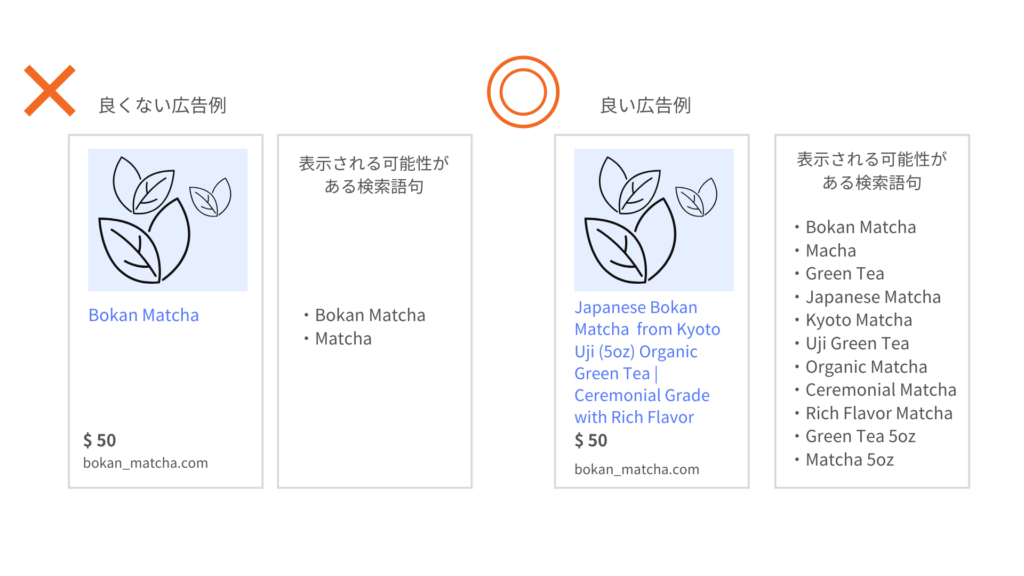The height and width of the screenshot is (576, 1024).
Task: Select the Matcha 5oz search term
Action: [849, 460]
